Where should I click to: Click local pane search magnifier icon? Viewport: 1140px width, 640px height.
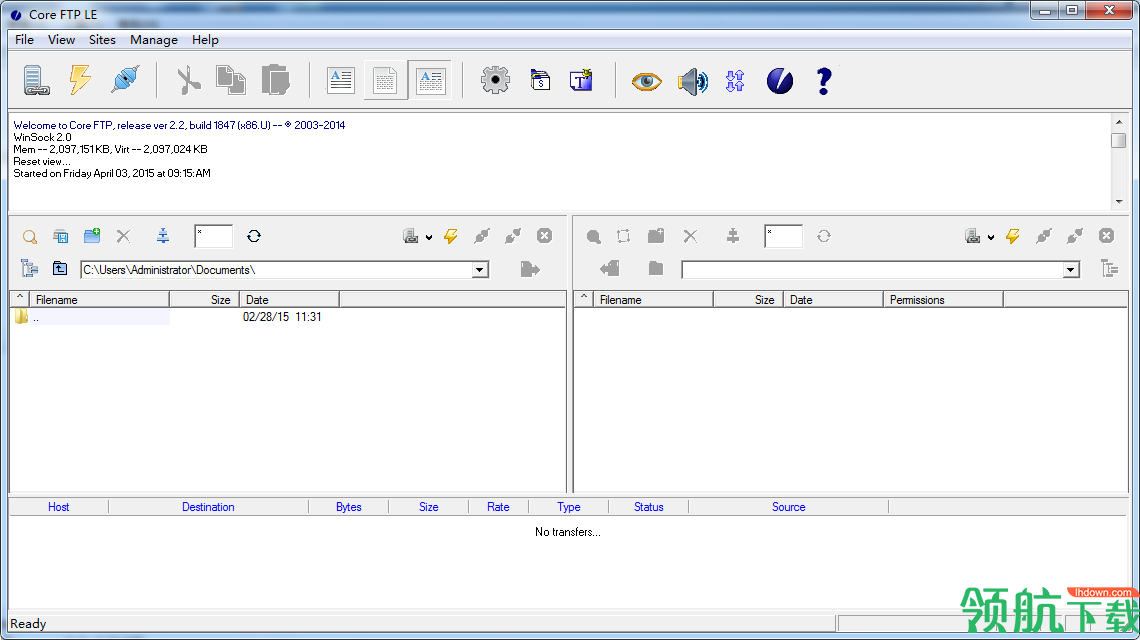[x=30, y=236]
